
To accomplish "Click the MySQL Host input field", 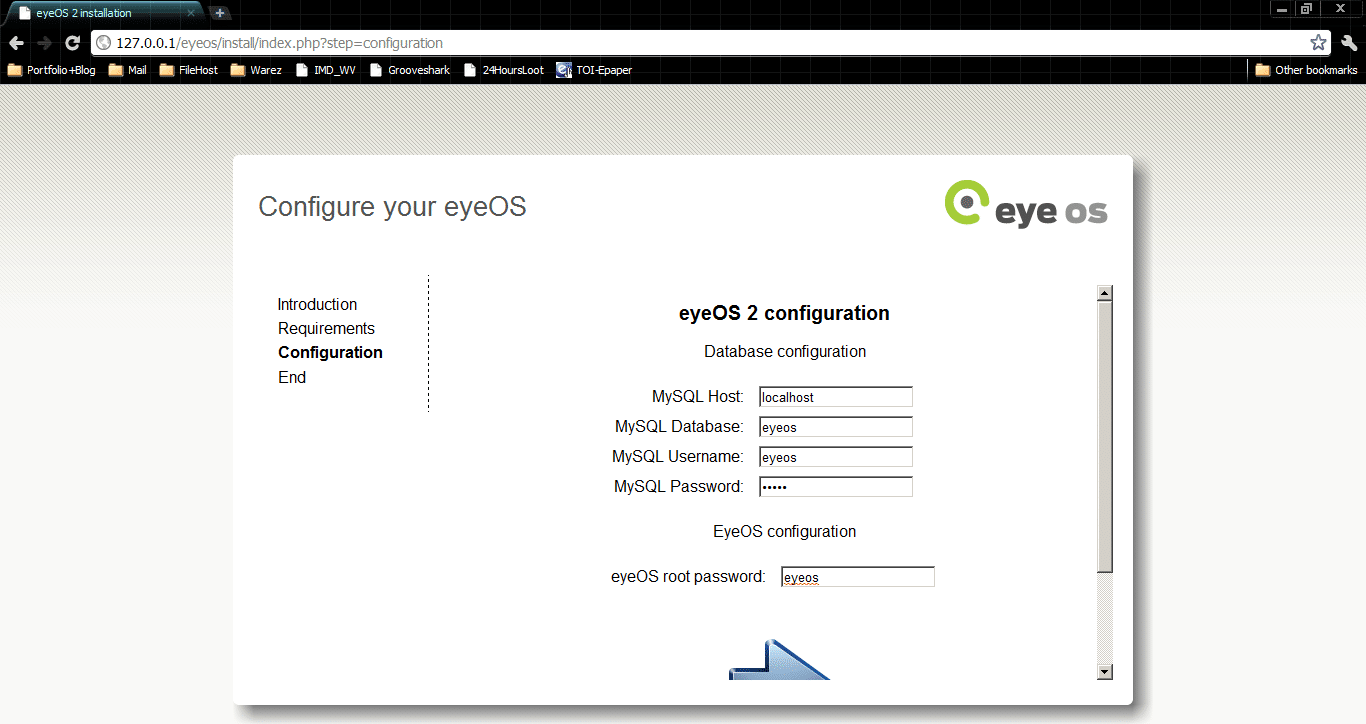I will (835, 397).
